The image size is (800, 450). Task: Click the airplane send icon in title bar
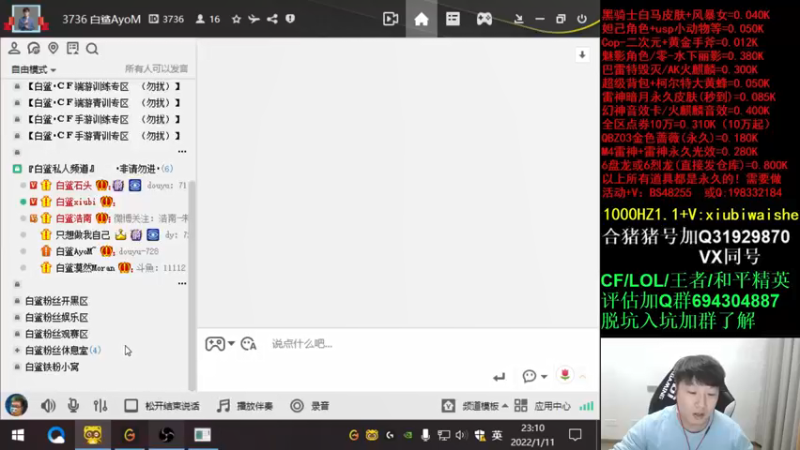[254, 19]
